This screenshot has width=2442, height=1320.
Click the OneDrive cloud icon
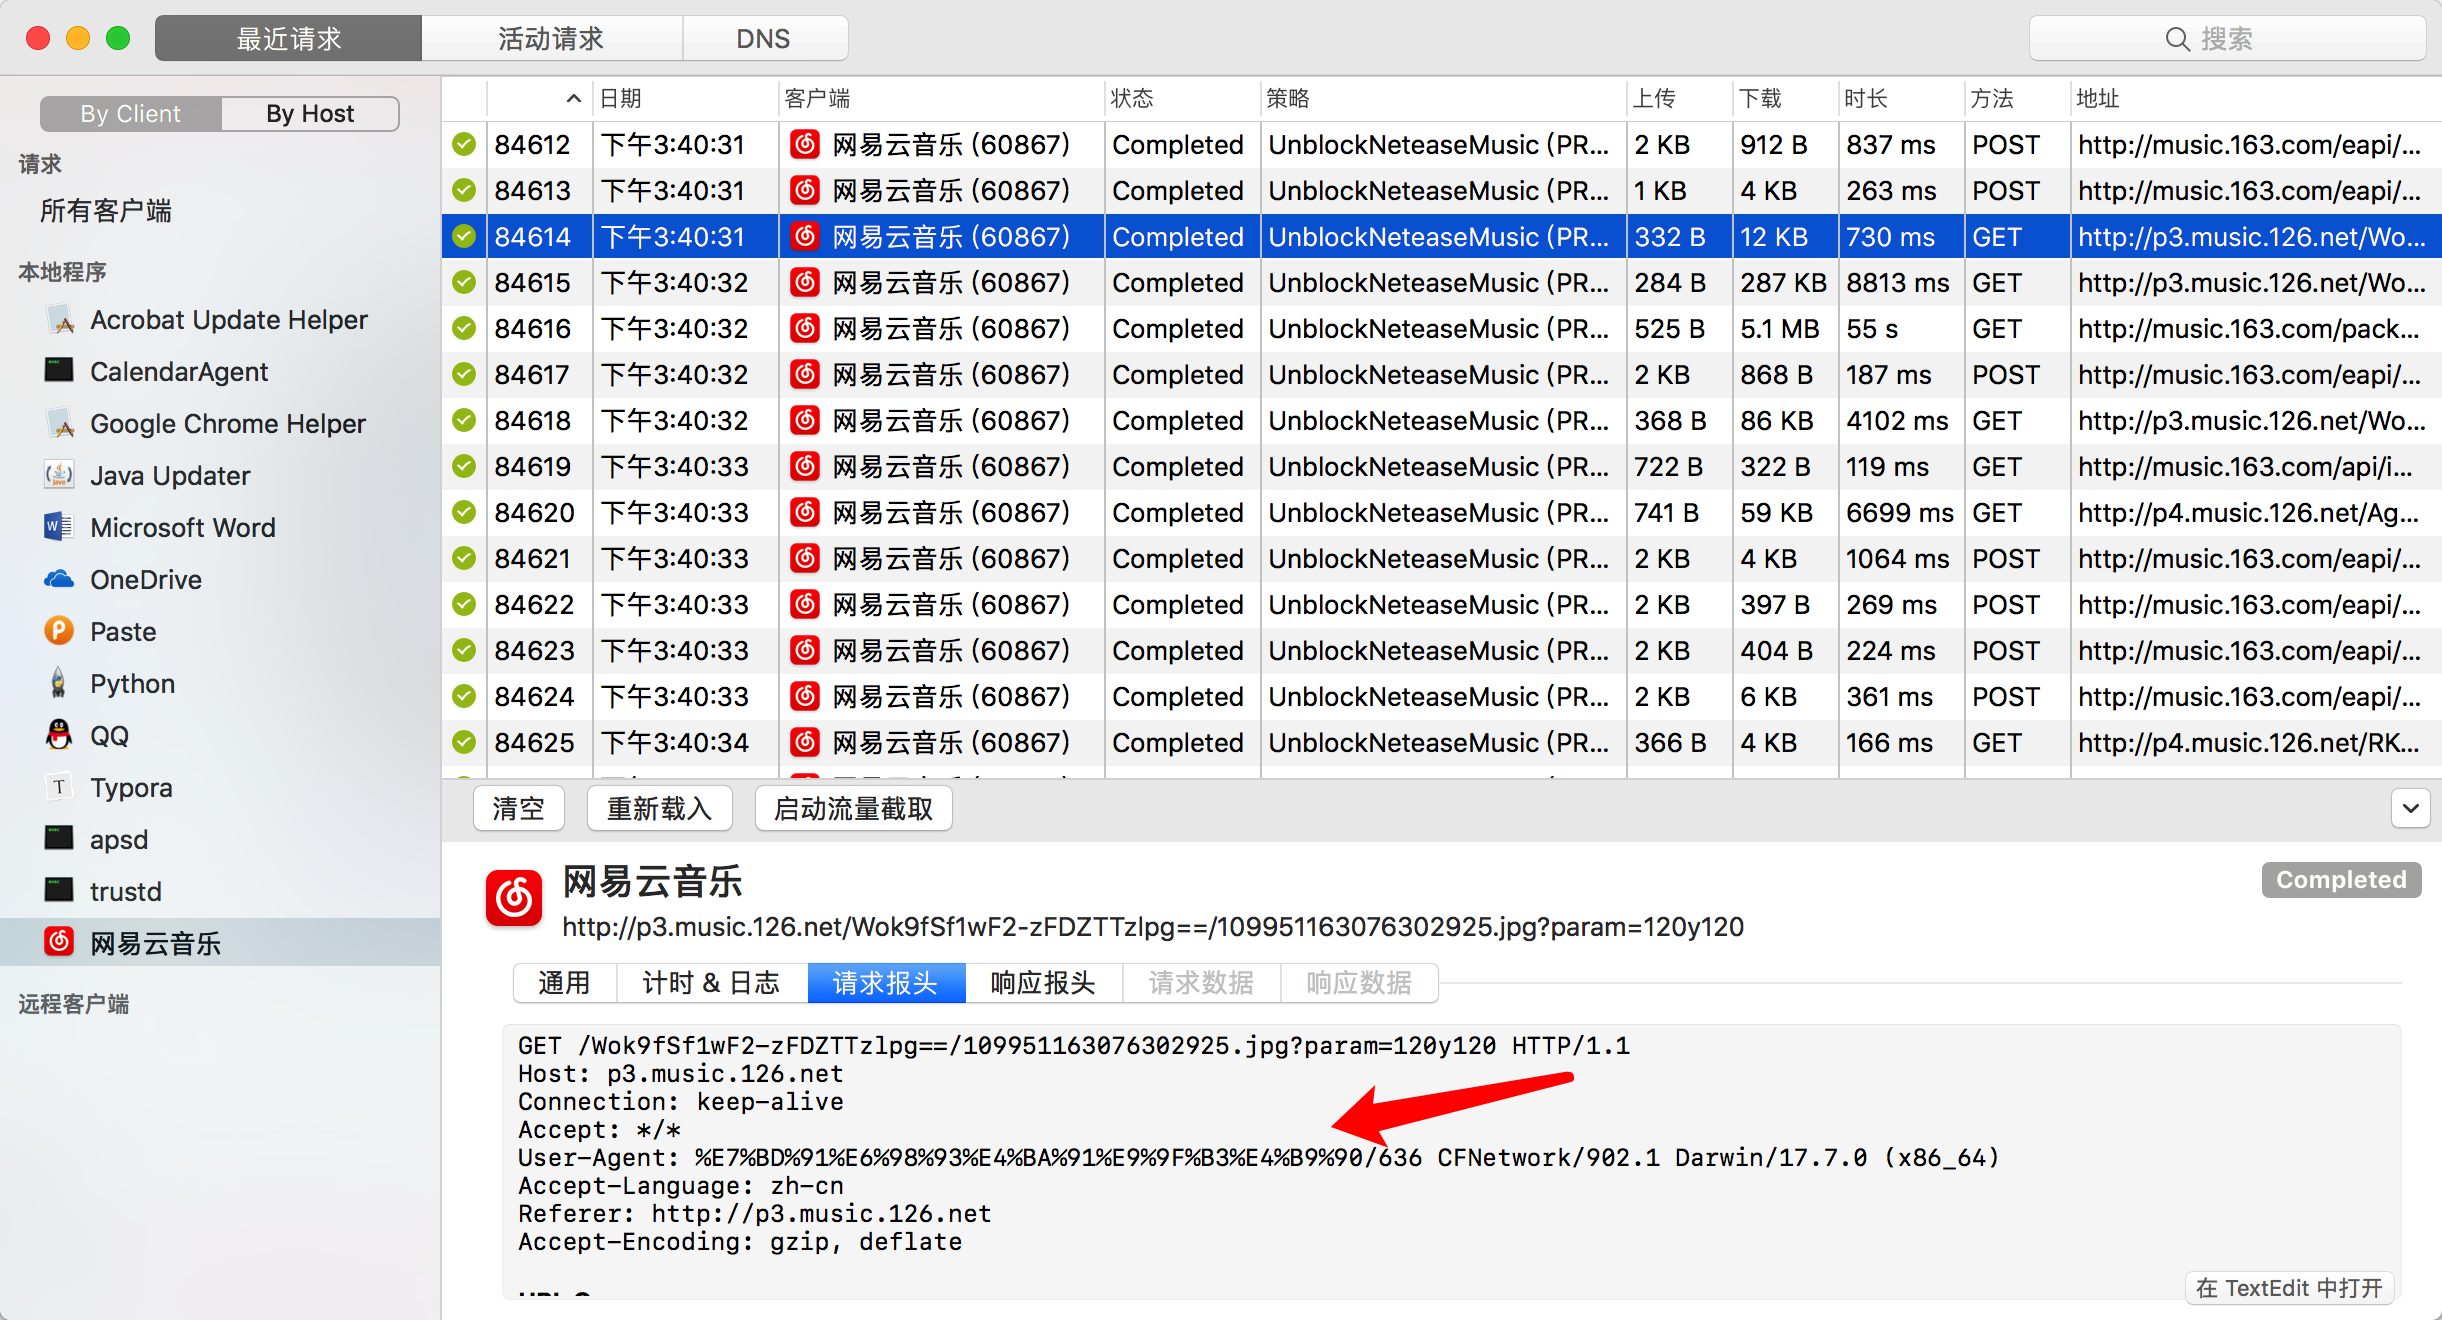60,579
